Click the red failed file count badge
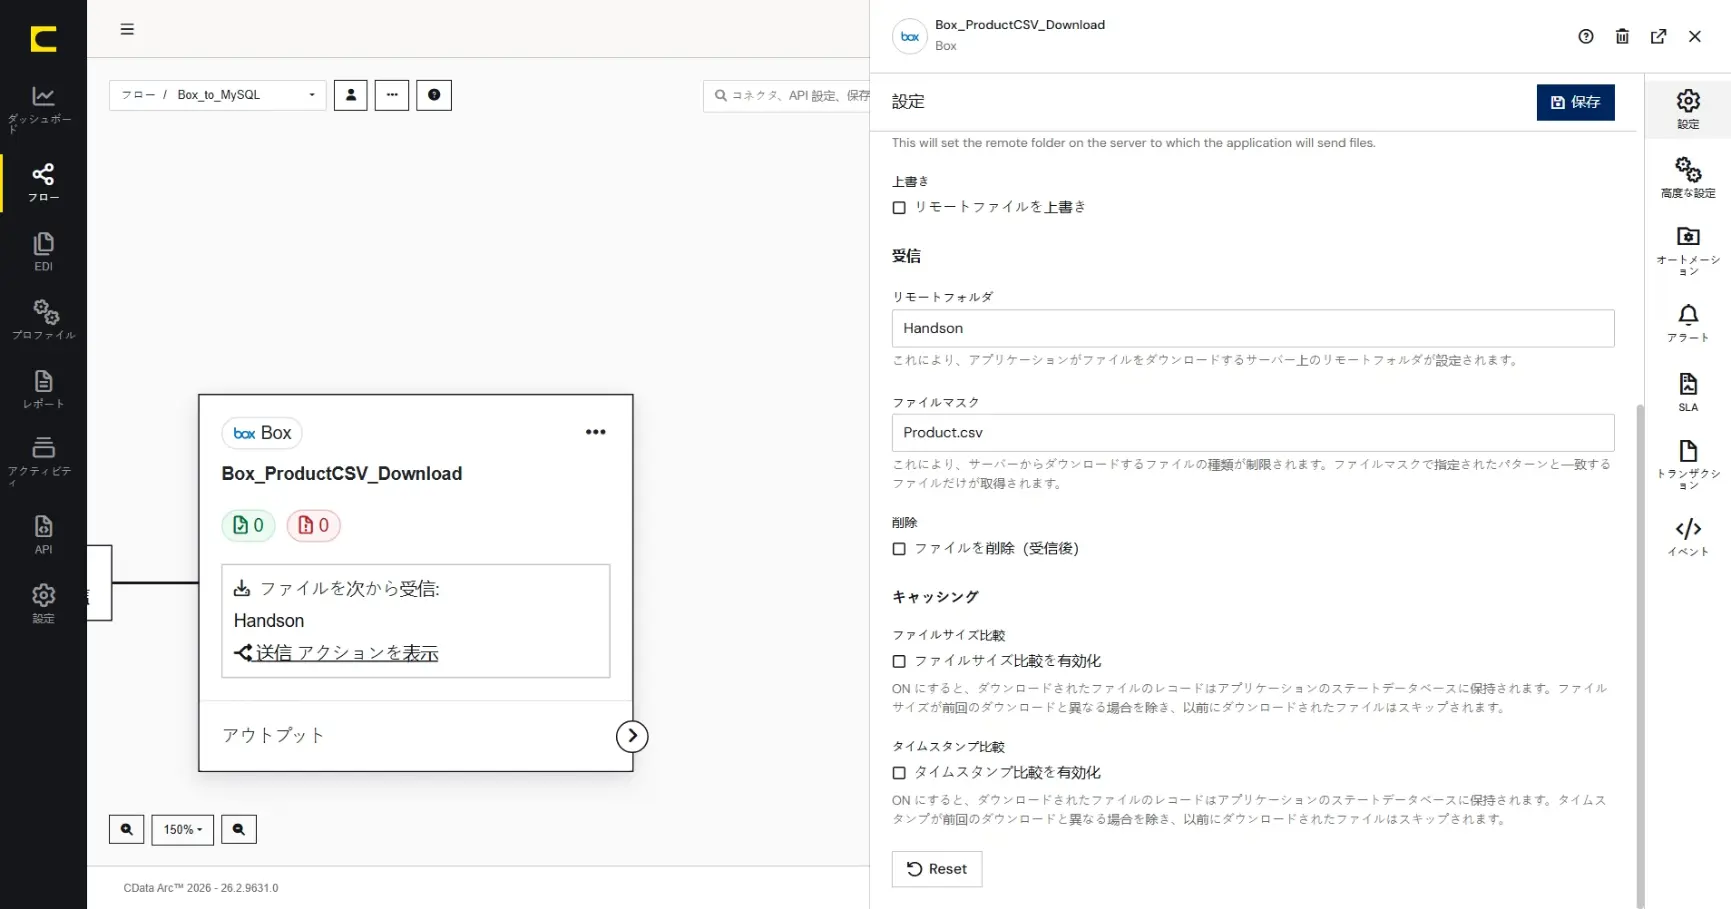Viewport: 1731px width, 909px height. 314,525
